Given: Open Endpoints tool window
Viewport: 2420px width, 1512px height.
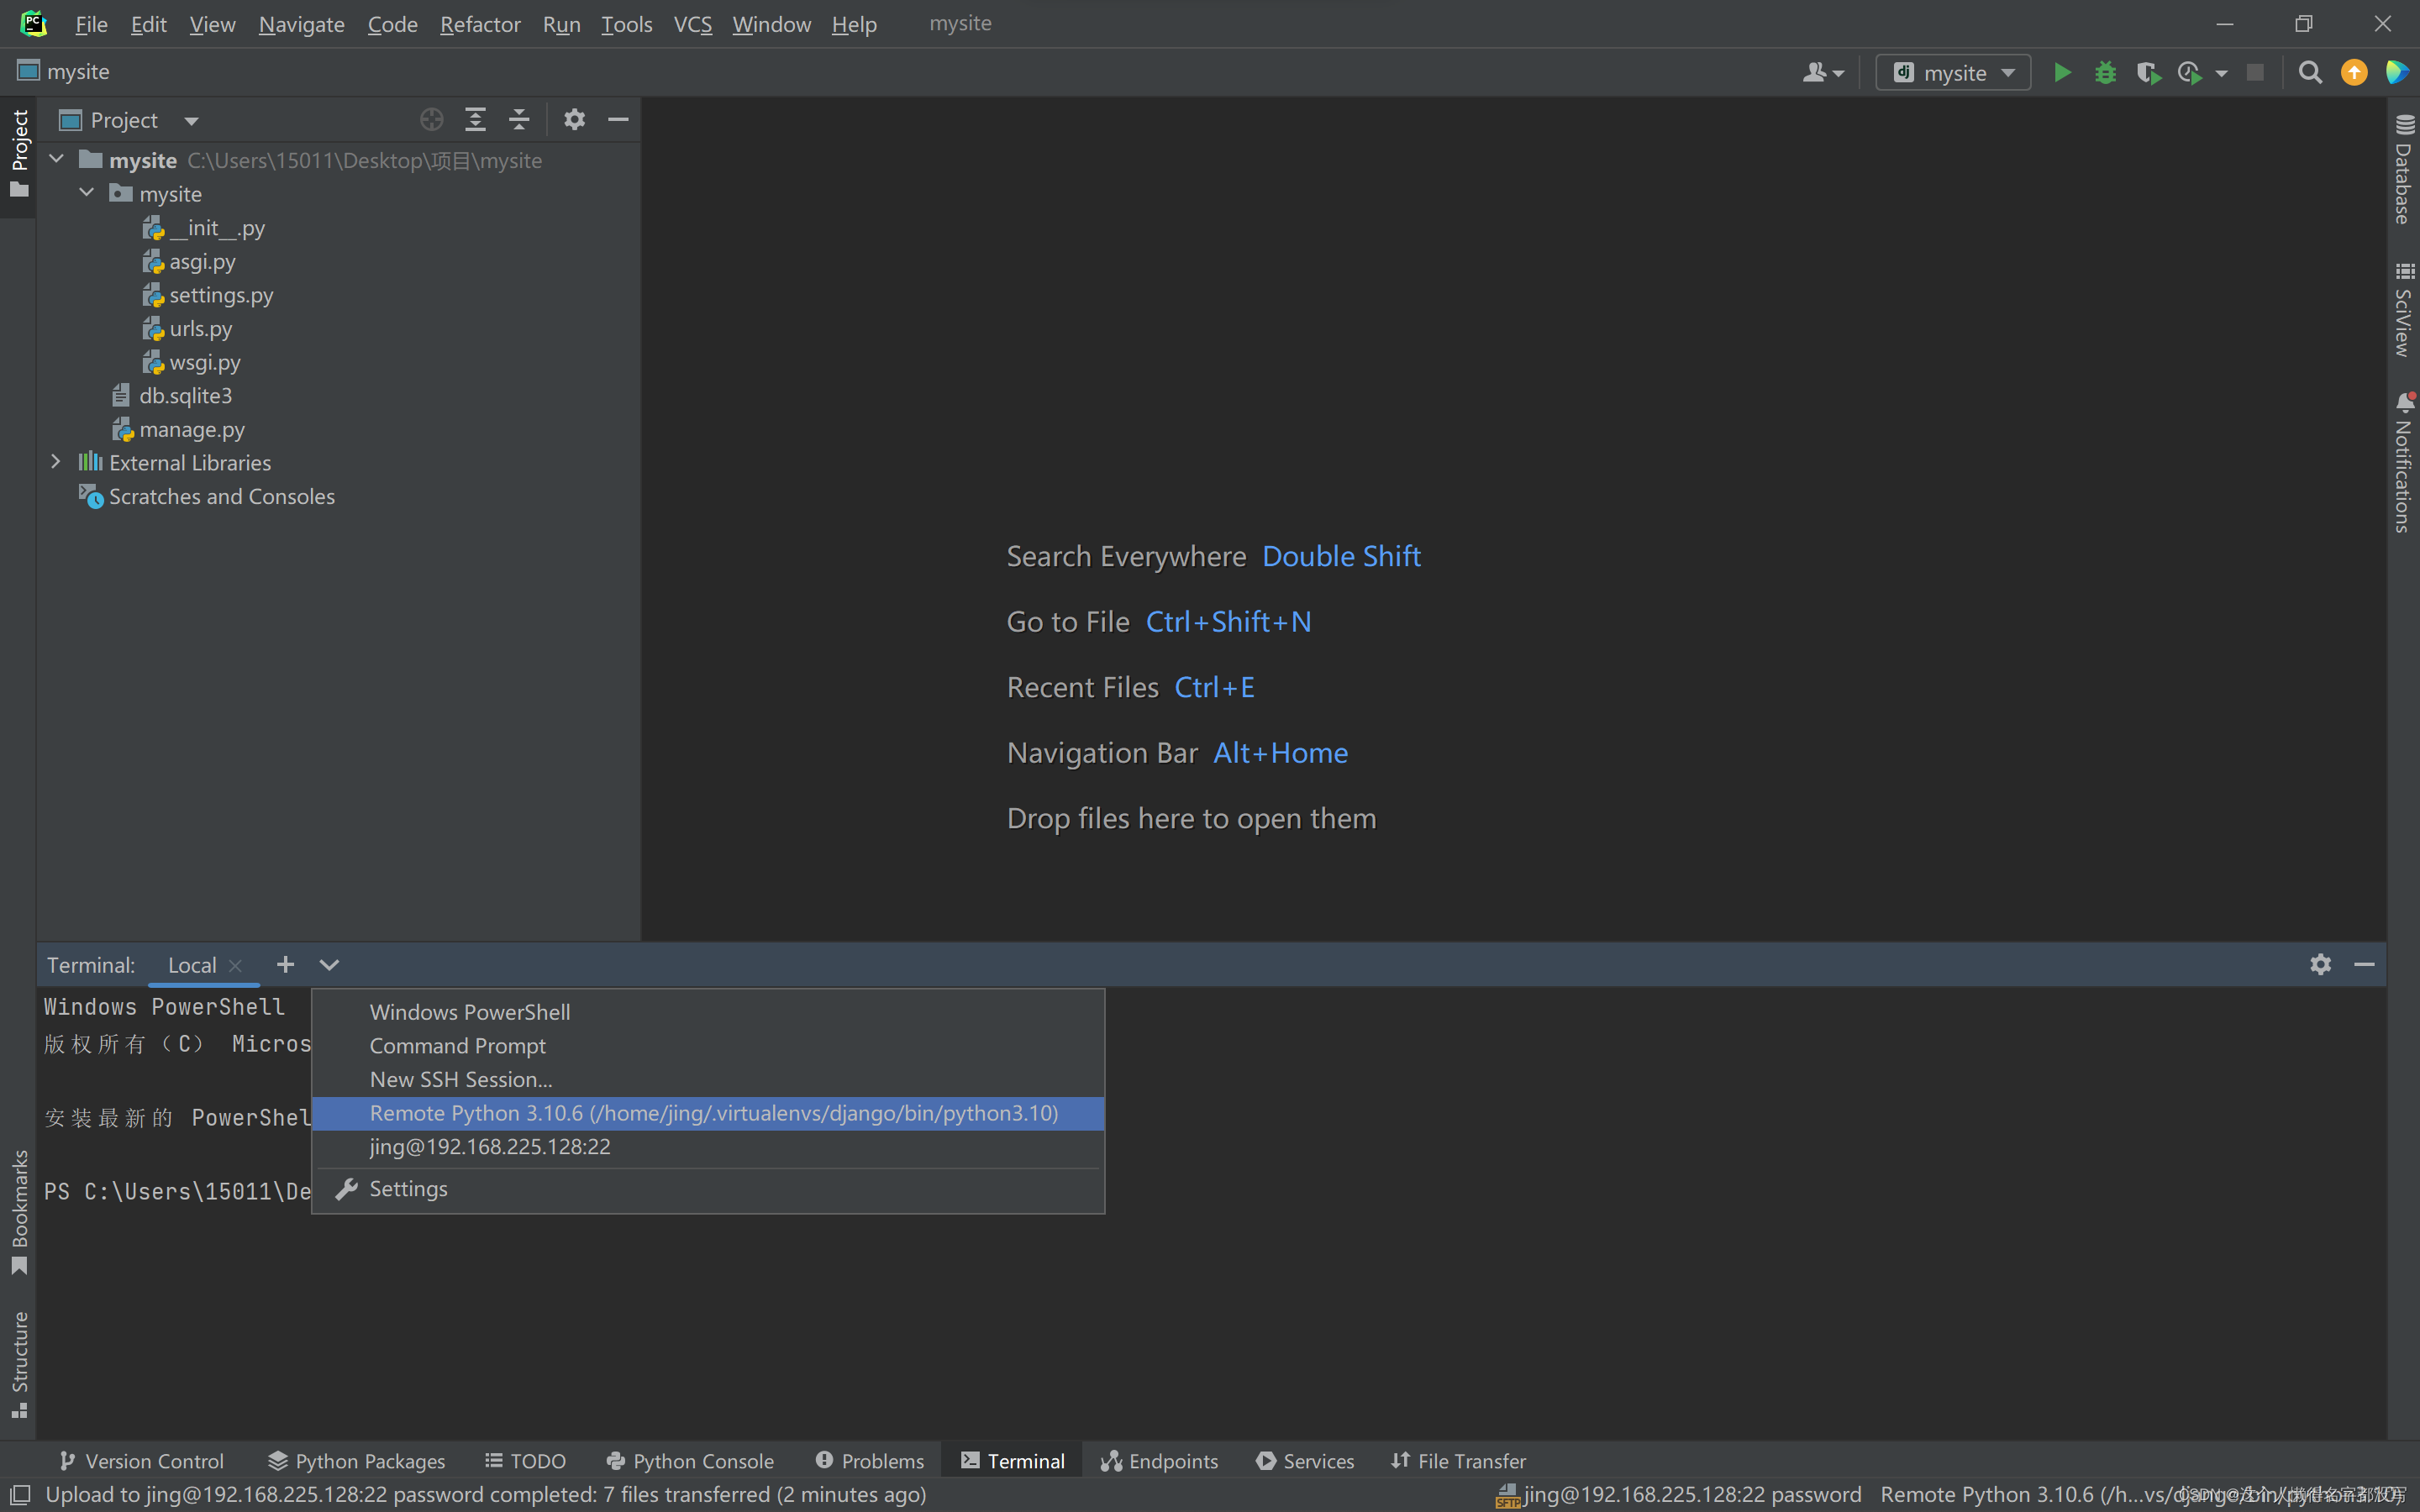Looking at the screenshot, I should pos(1159,1460).
